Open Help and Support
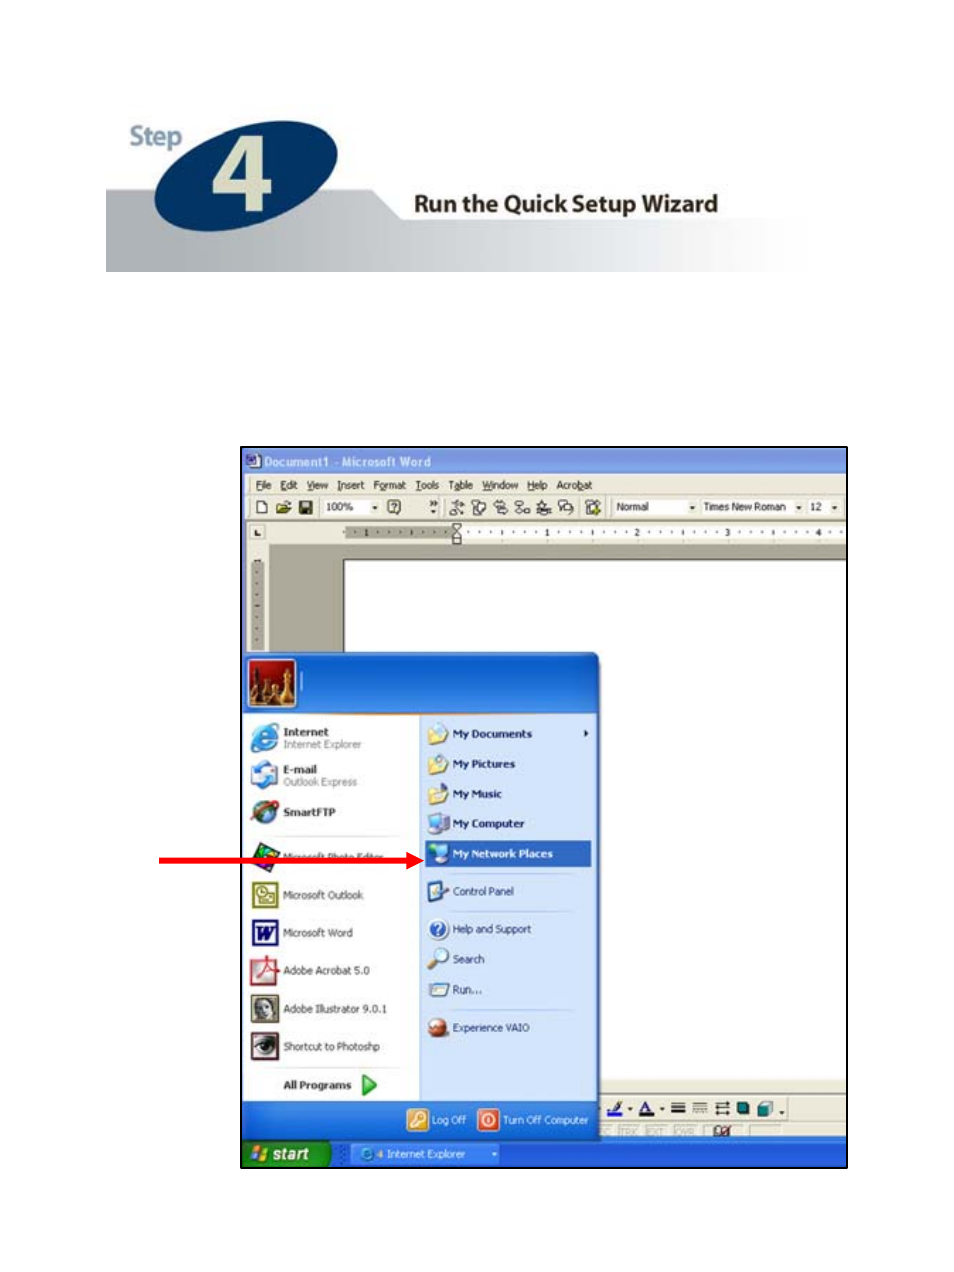954x1272 pixels. coord(480,929)
